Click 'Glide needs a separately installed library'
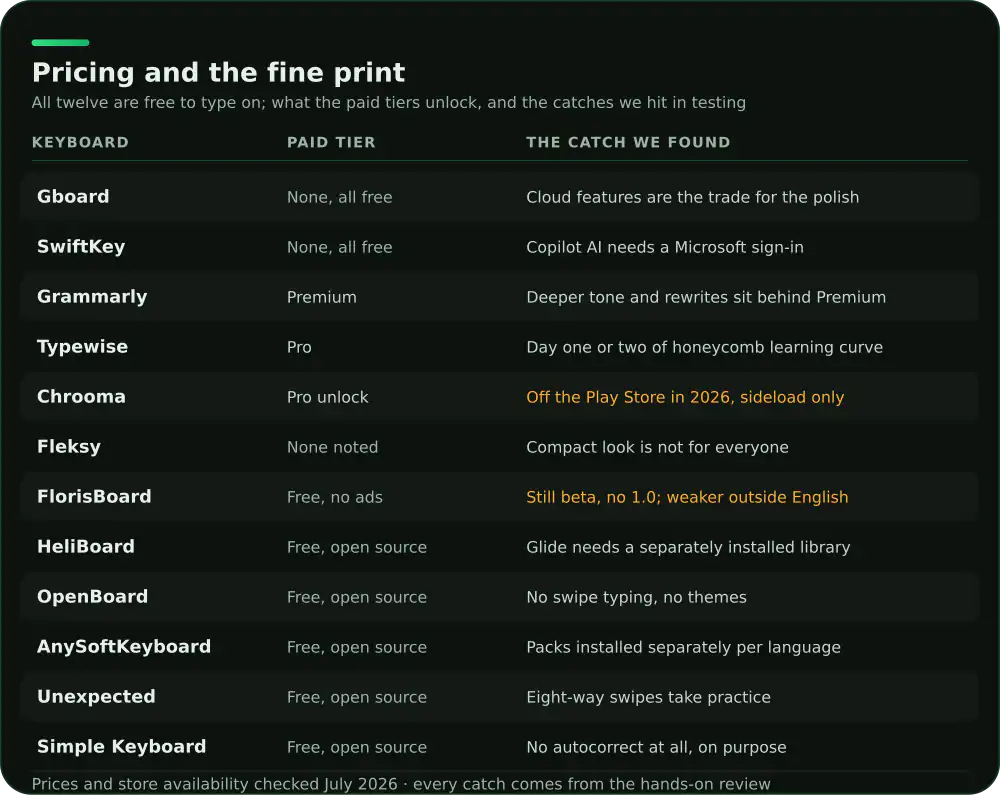This screenshot has height=795, width=1000. point(688,547)
